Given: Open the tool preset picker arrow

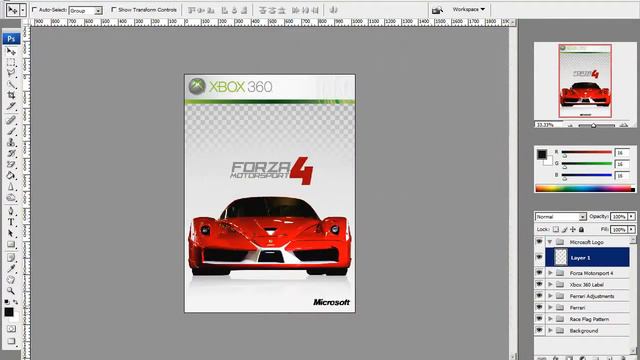Looking at the screenshot, I should [23, 10].
